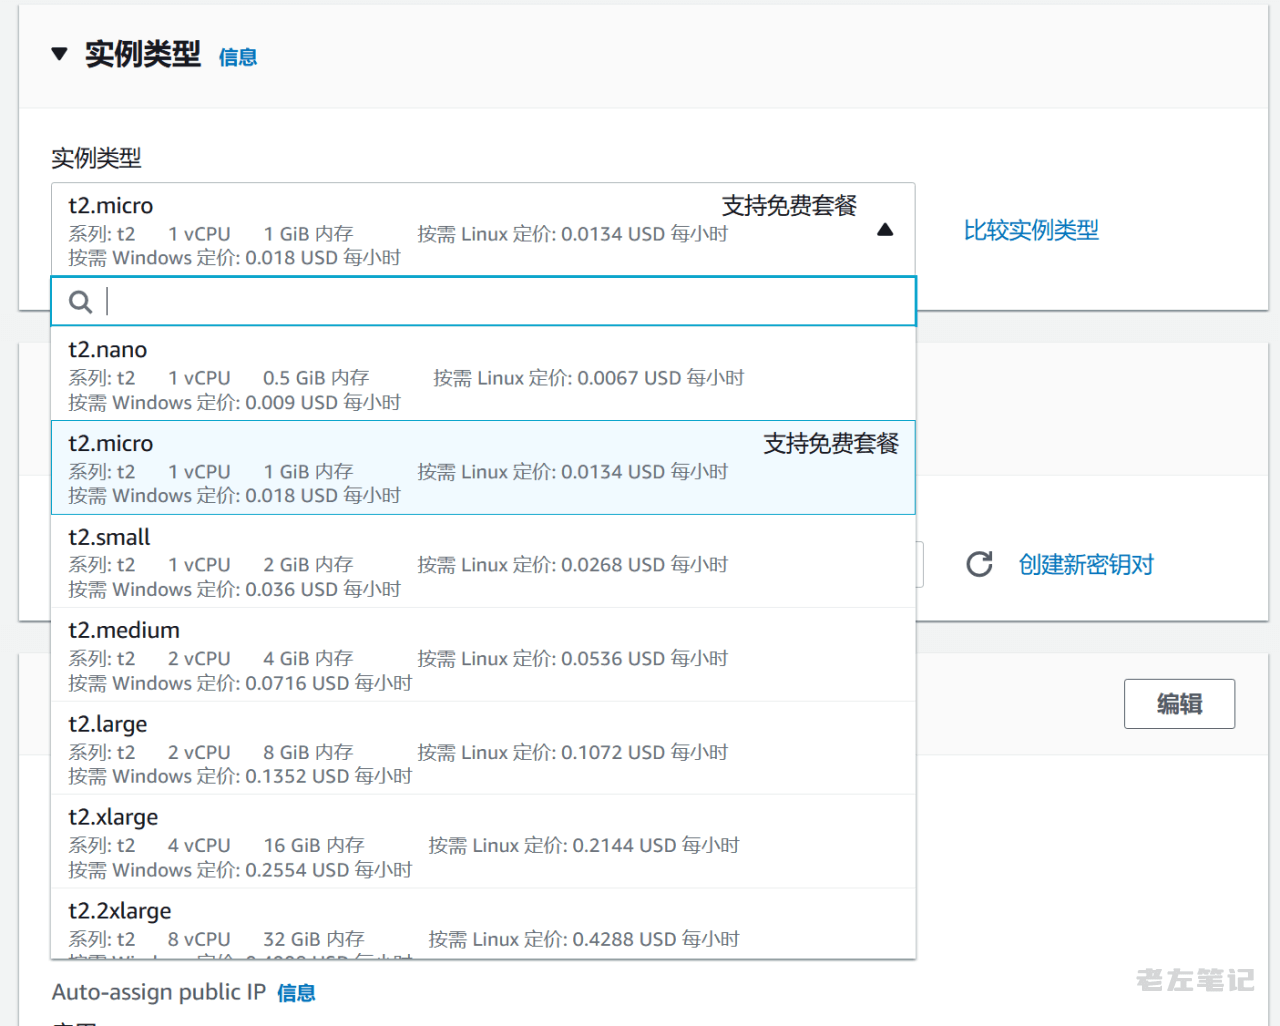Open the 比较实例类型 comparison link

tap(1030, 231)
